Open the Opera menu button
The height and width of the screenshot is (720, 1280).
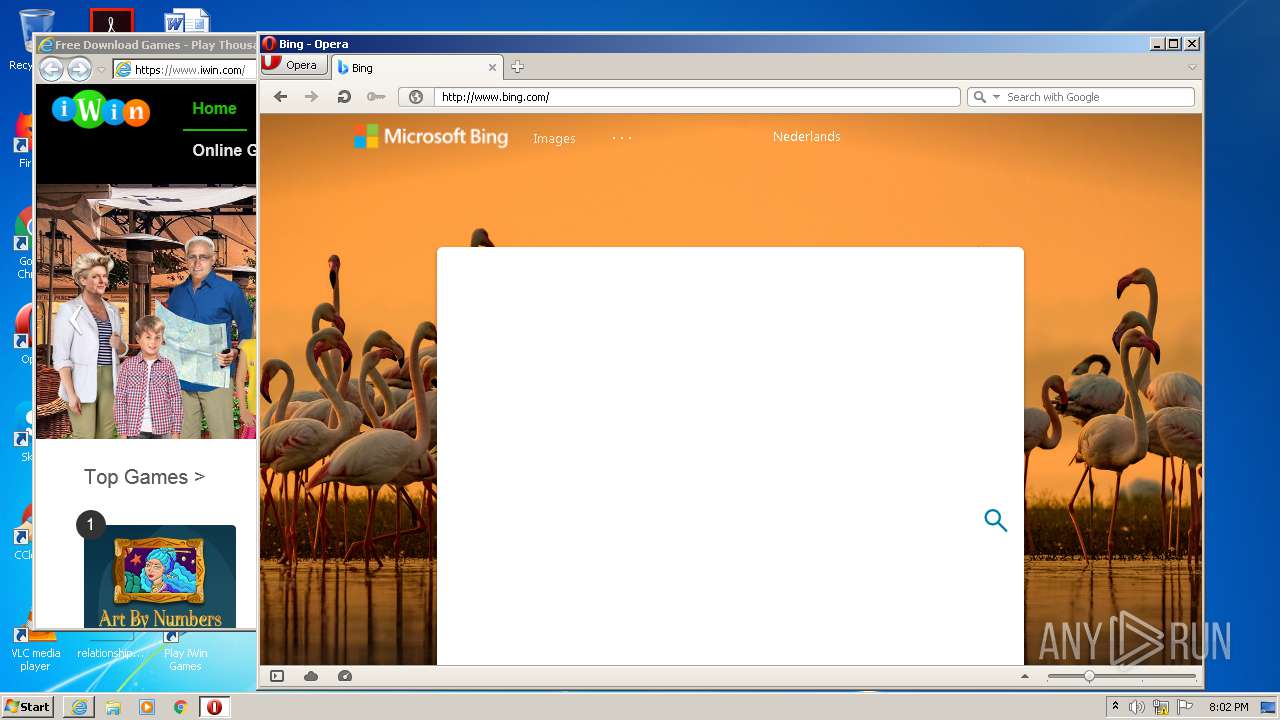[294, 65]
